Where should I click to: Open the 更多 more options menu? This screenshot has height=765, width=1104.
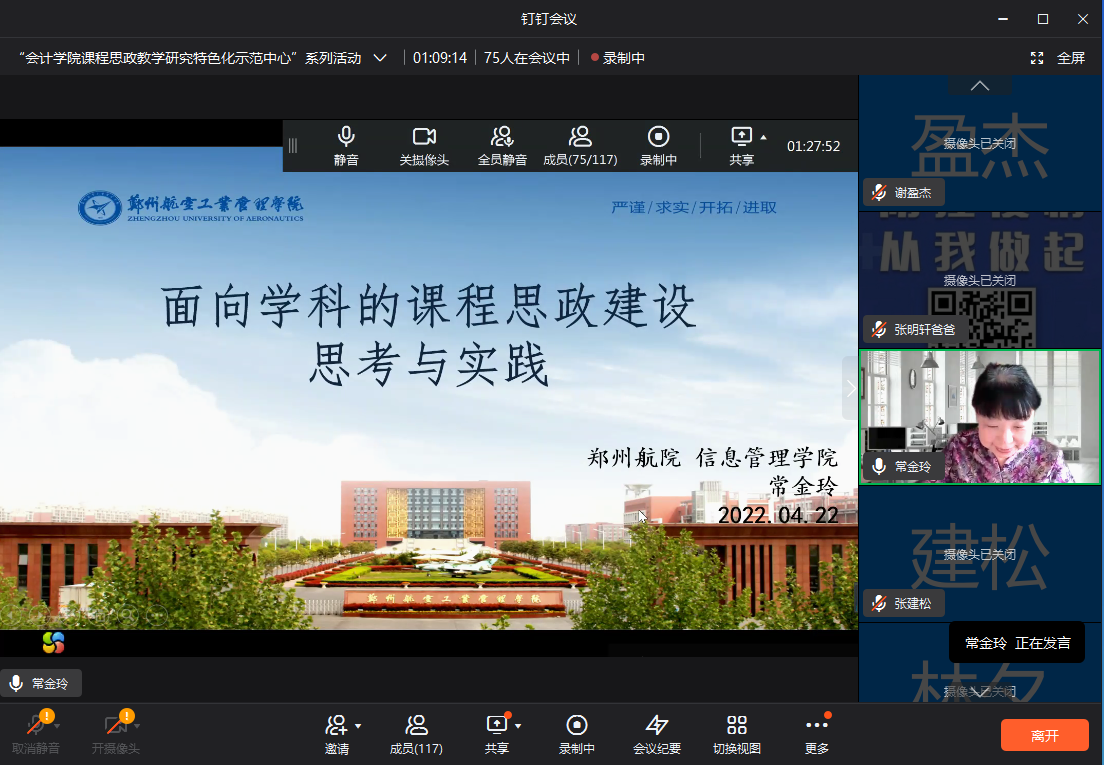click(816, 726)
